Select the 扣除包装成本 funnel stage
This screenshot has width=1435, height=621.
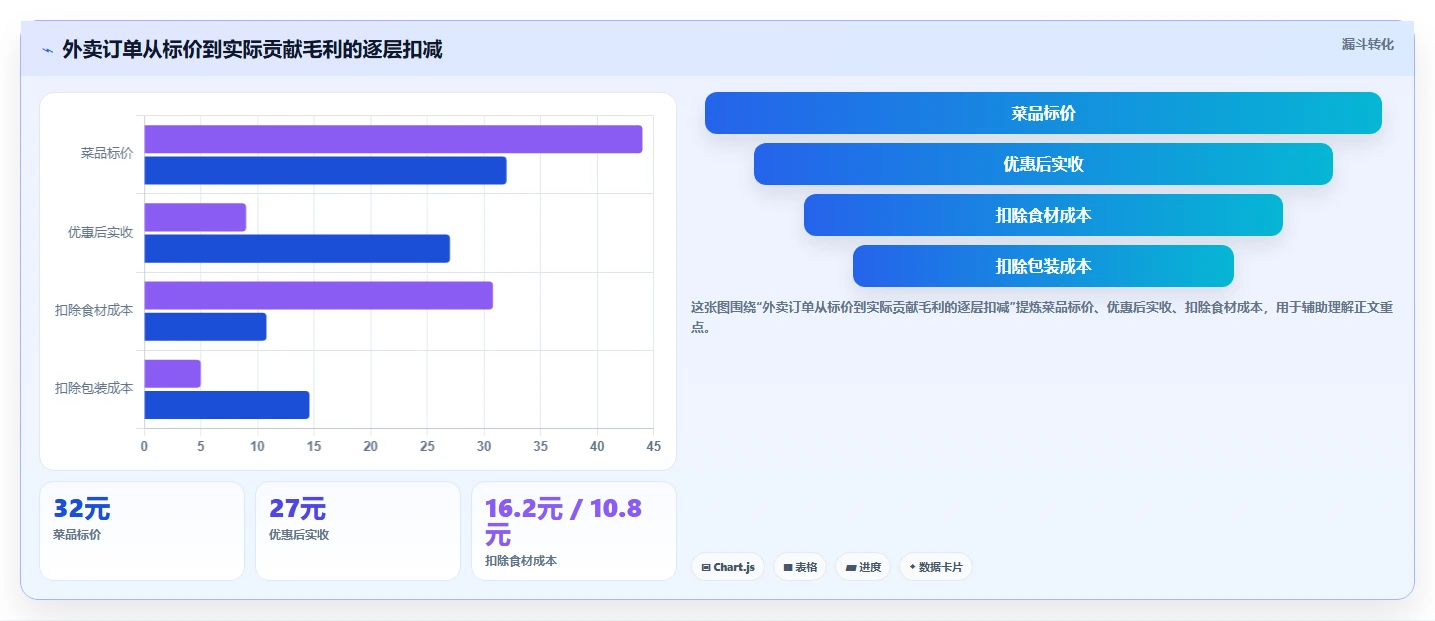pos(1043,266)
